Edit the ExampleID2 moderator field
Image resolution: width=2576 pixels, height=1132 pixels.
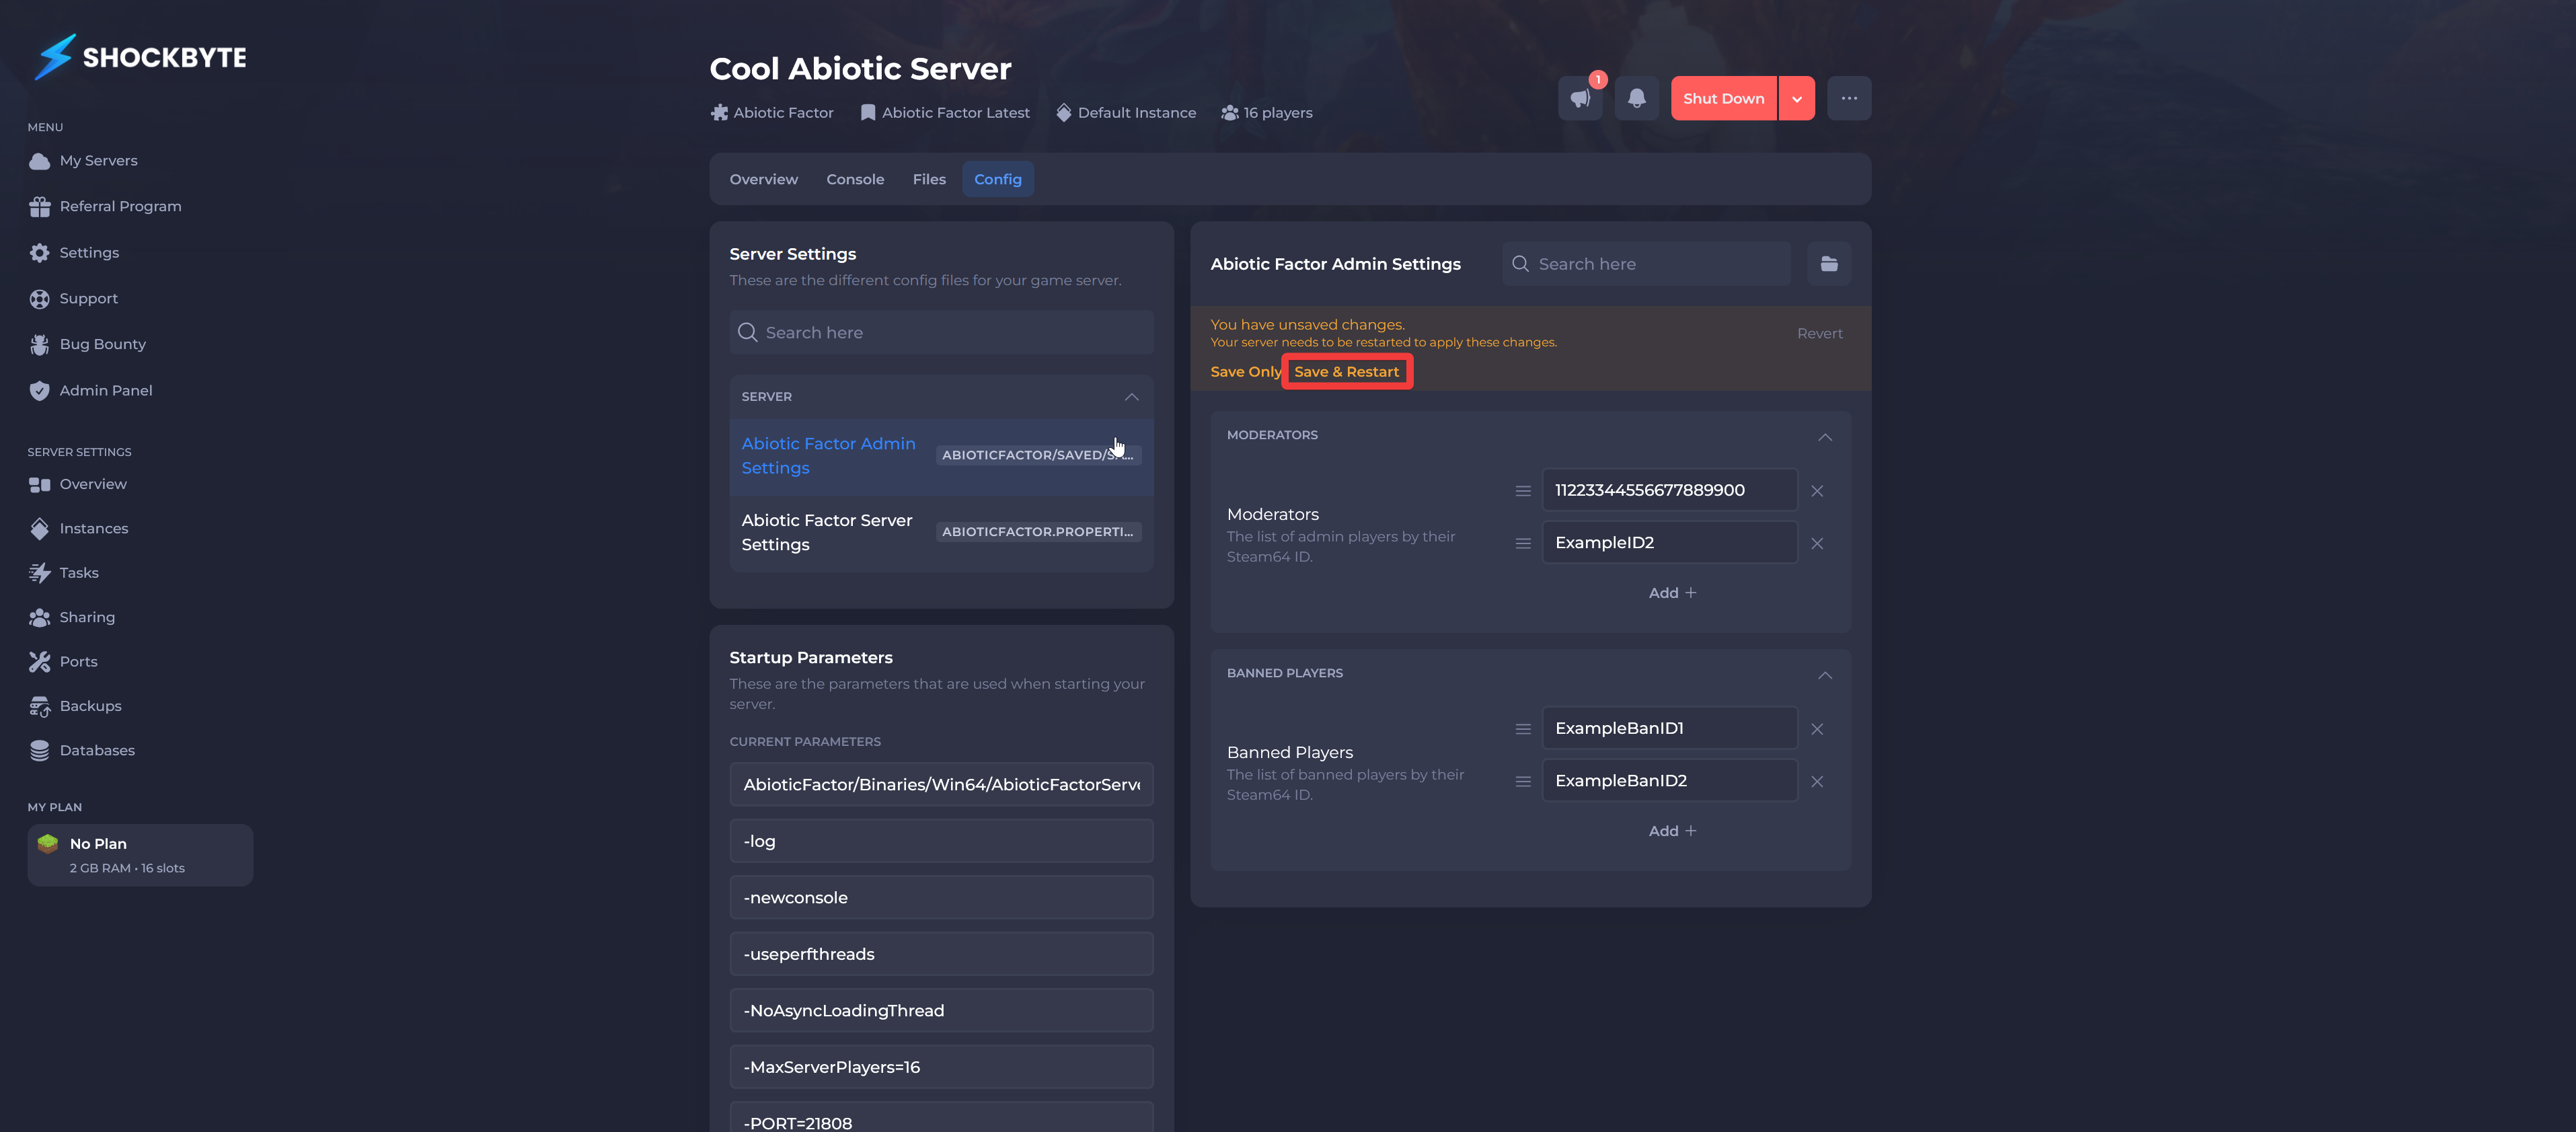pyautogui.click(x=1669, y=542)
